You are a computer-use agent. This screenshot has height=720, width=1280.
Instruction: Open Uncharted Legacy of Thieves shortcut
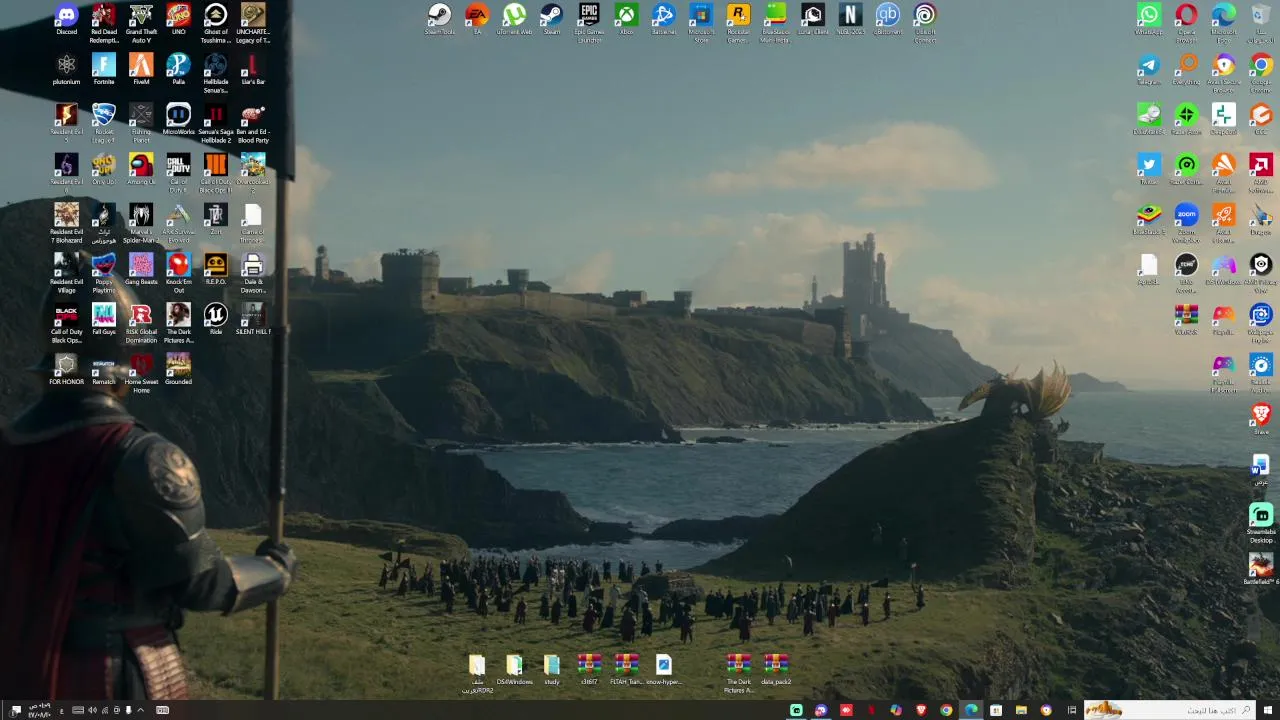pyautogui.click(x=253, y=23)
